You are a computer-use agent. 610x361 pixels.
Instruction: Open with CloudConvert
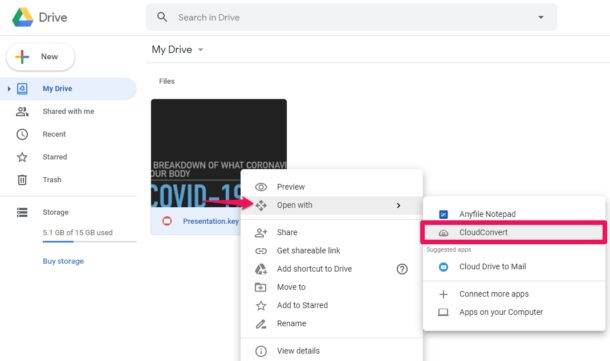[x=514, y=232]
